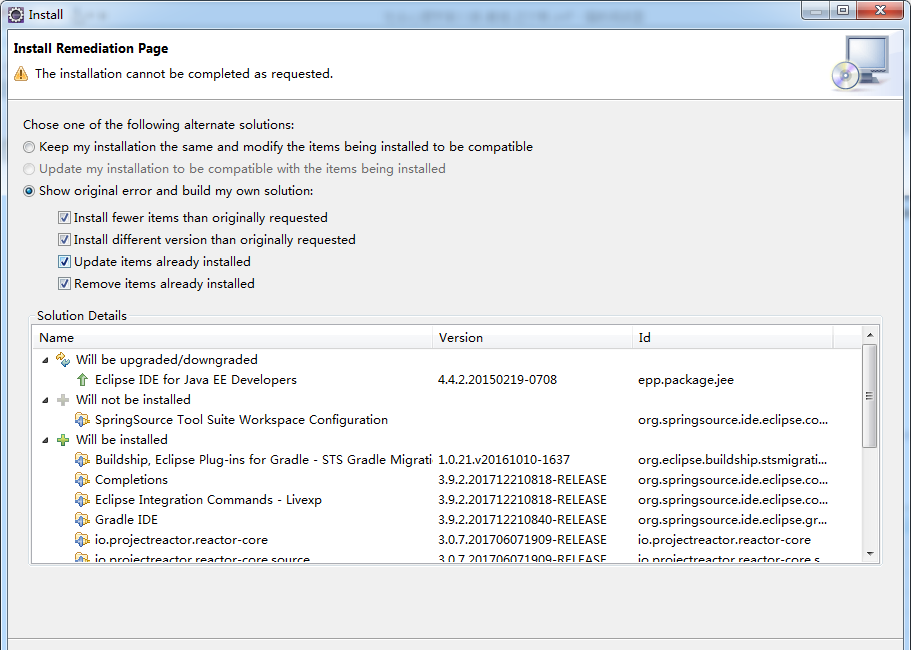Select 'Will not be installed' tree row
911x650 pixels.
(133, 400)
